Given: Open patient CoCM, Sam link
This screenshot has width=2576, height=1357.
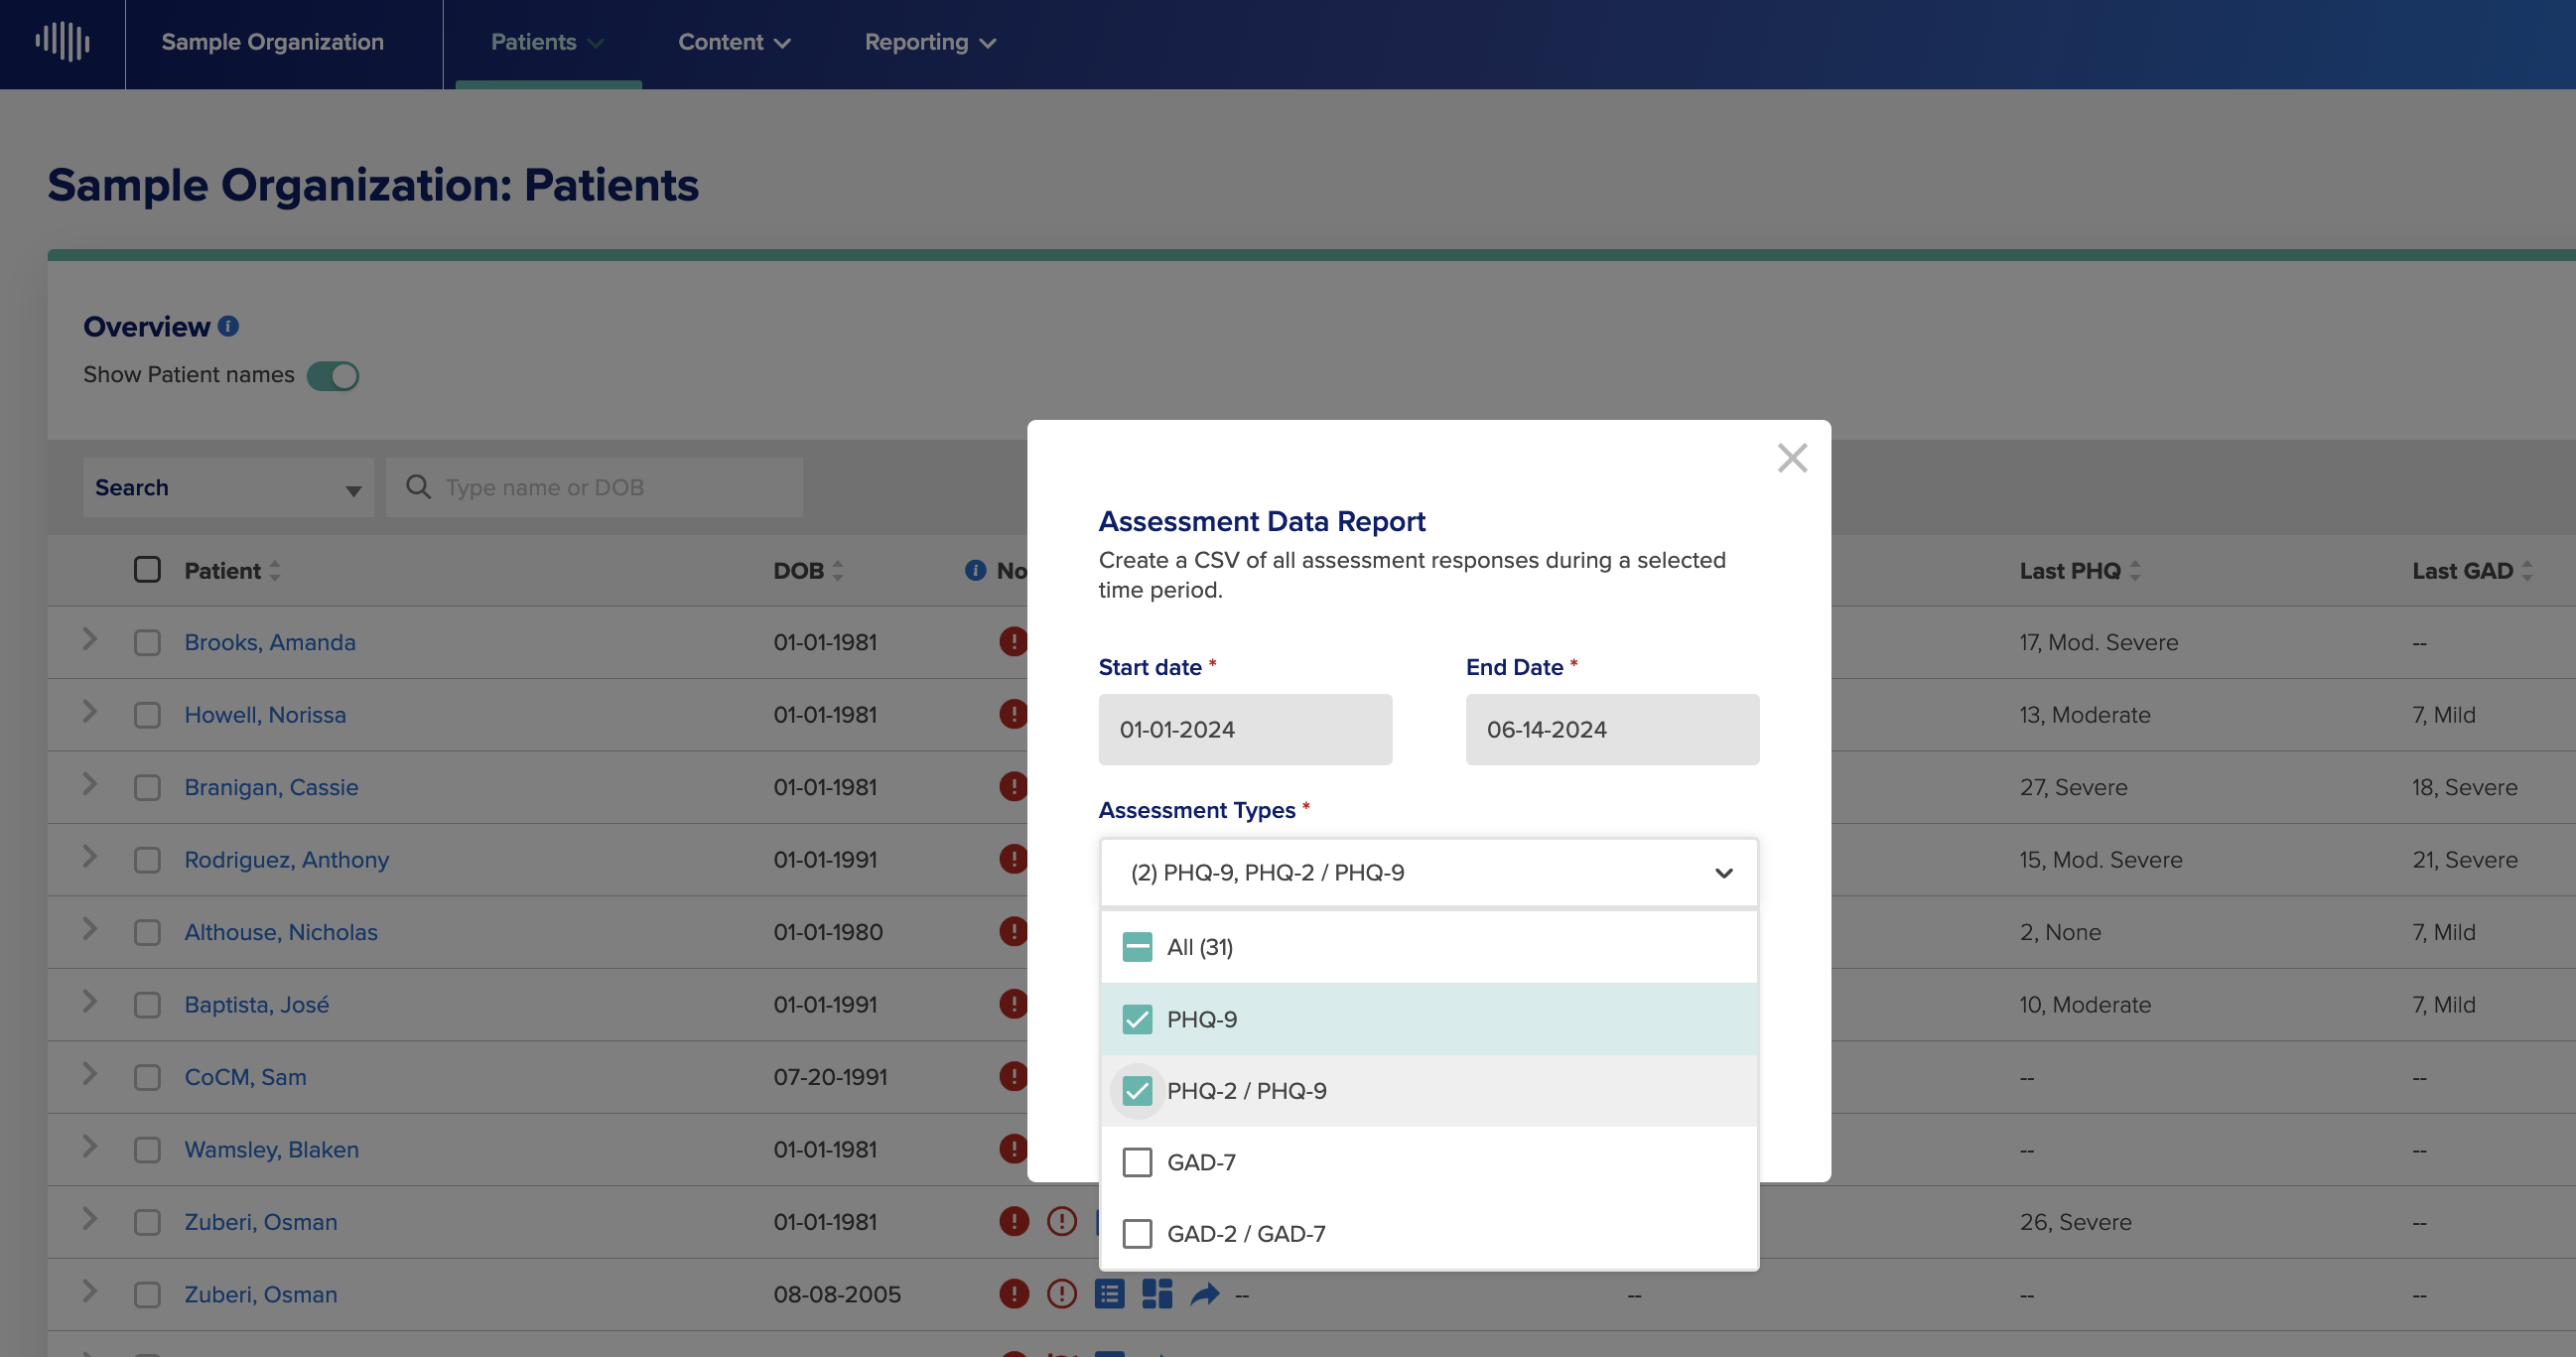Looking at the screenshot, I should (245, 1077).
